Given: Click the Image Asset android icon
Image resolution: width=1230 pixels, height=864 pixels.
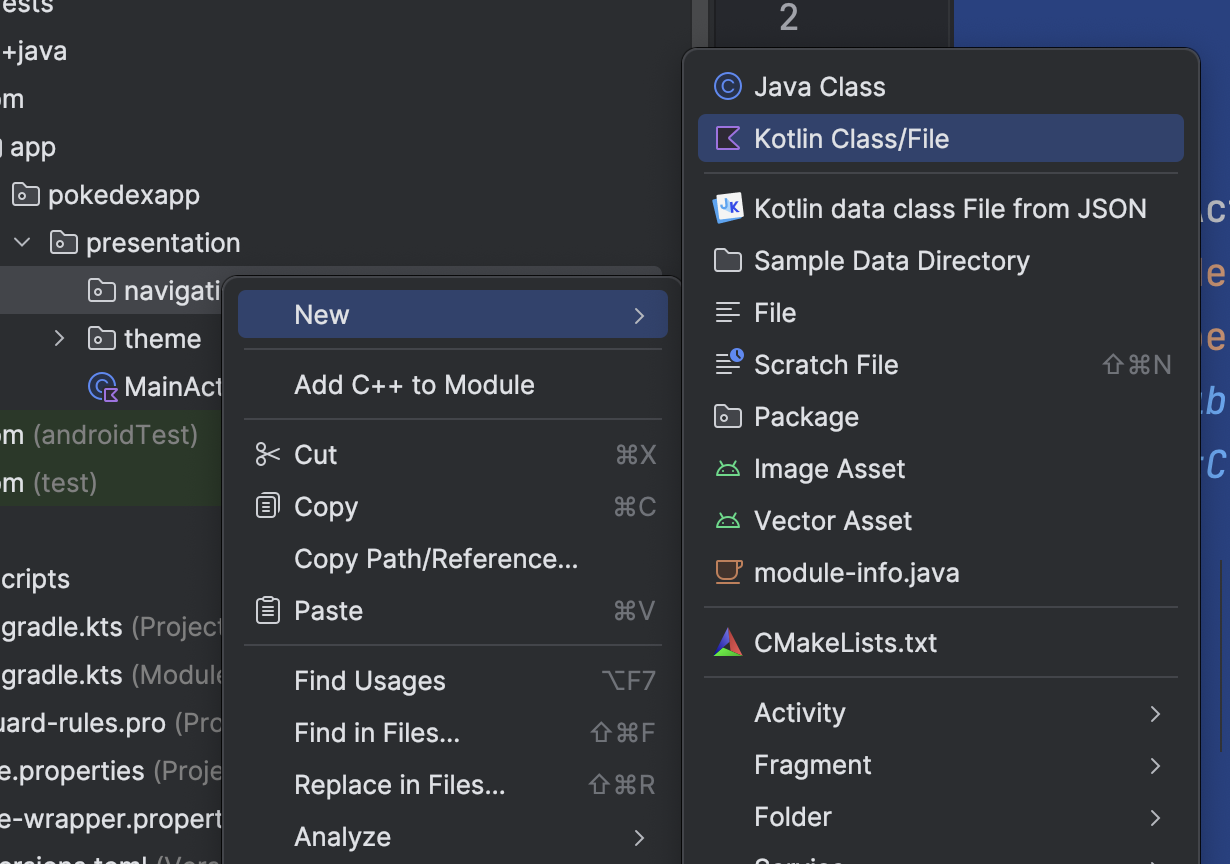Looking at the screenshot, I should point(727,469).
